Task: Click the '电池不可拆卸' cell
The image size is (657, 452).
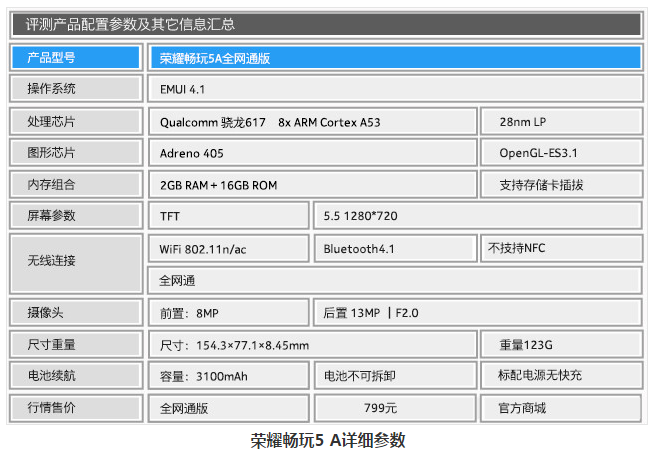Action: (395, 376)
